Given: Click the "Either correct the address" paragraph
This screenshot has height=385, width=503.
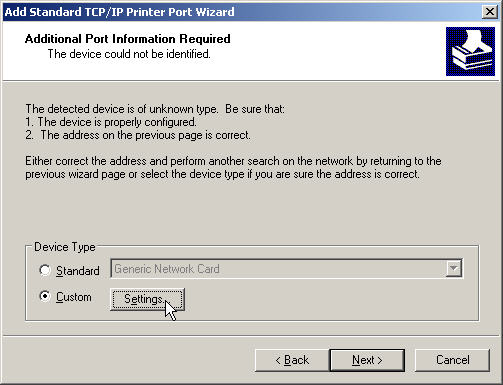Looking at the screenshot, I should 233,168.
